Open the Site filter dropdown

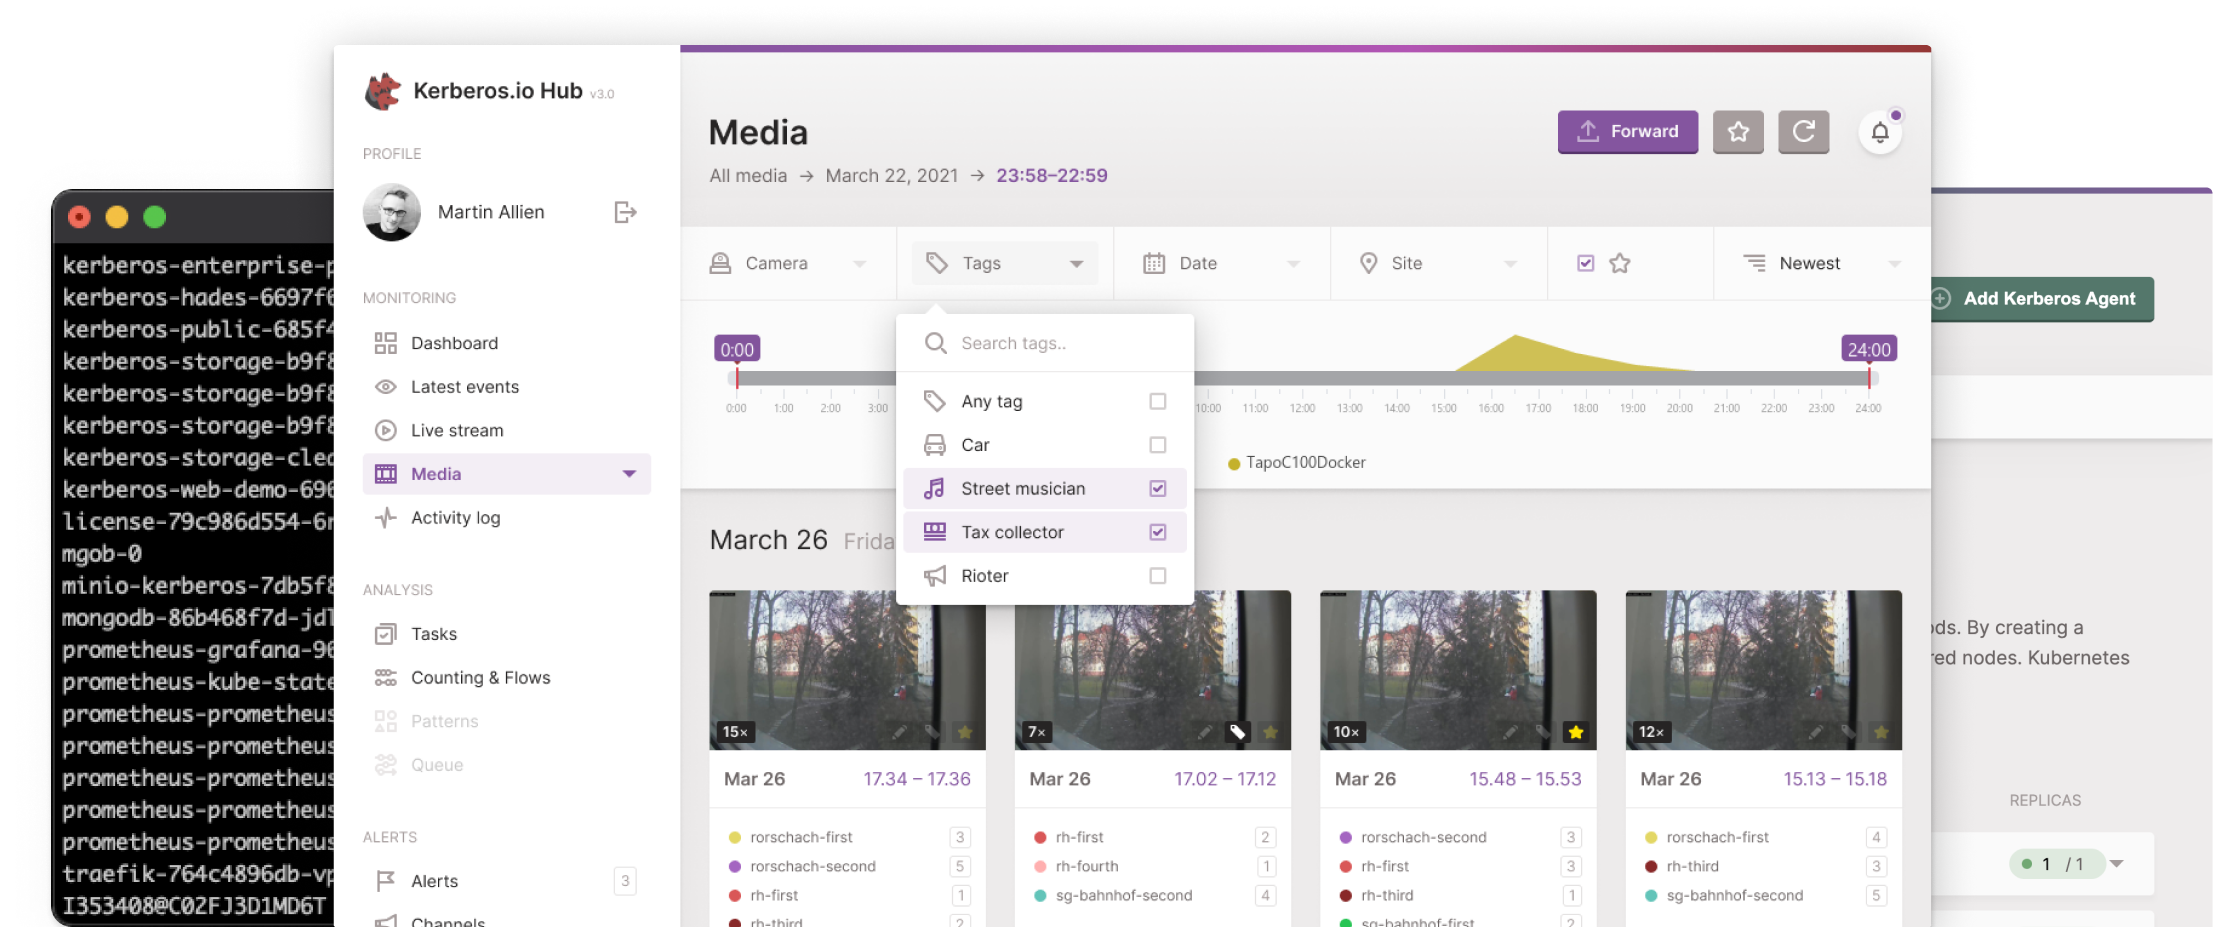1438,263
